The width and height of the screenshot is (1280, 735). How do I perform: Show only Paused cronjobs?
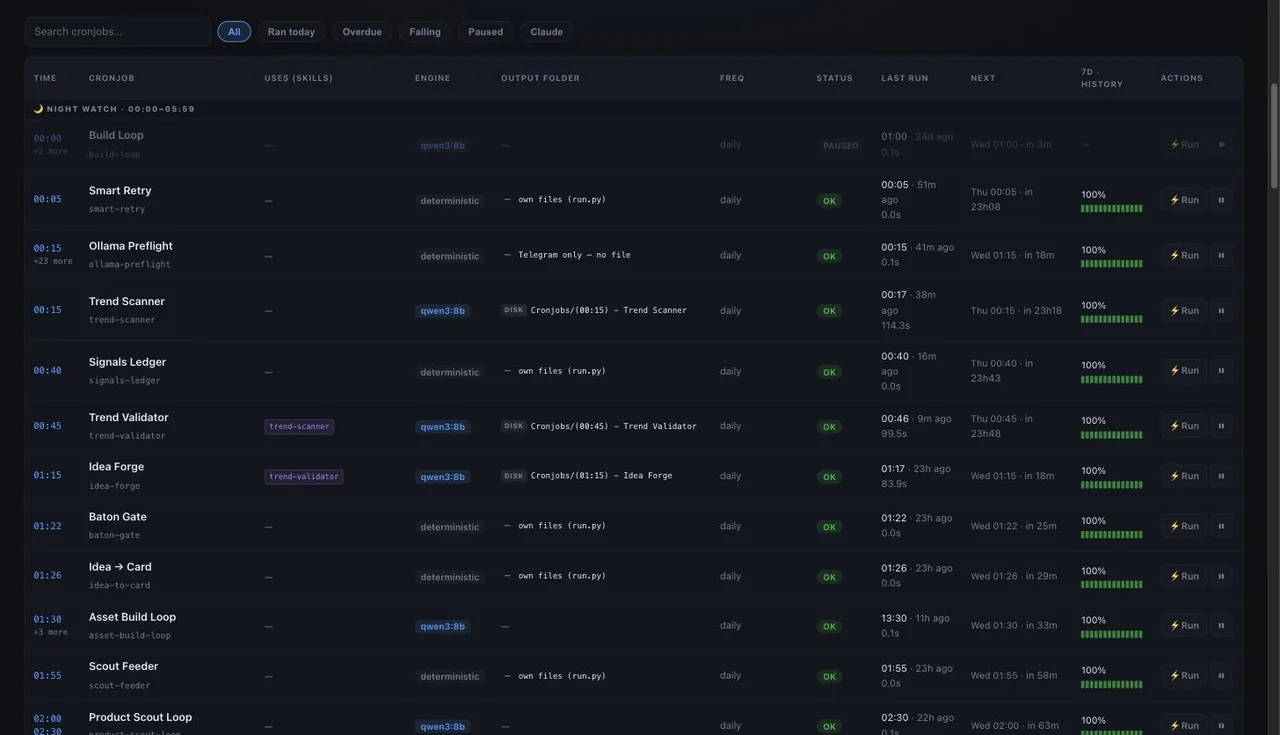486,32
